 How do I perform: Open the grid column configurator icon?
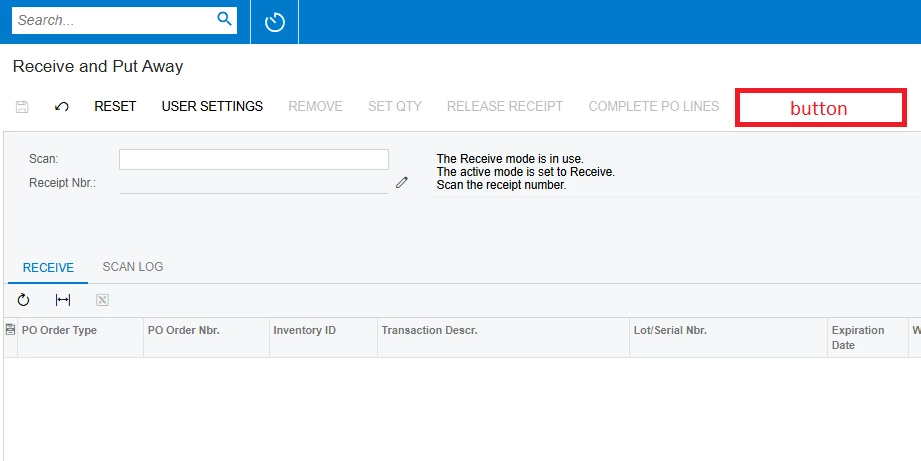tap(10, 330)
